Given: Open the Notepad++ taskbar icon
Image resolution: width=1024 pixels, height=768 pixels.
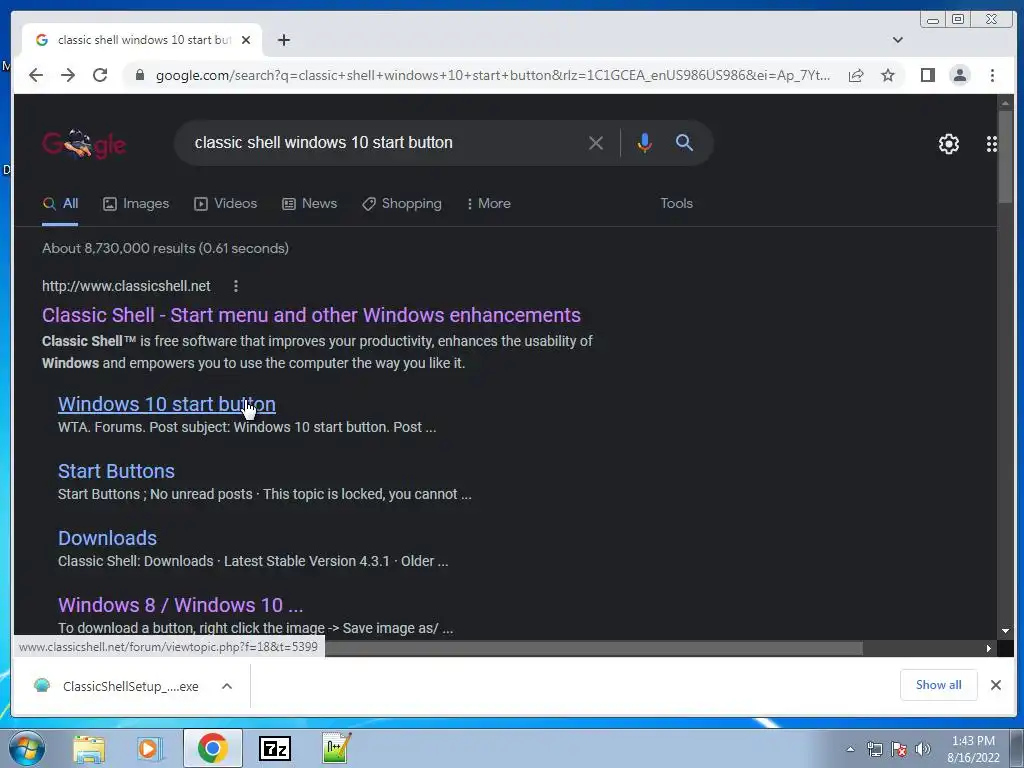Looking at the screenshot, I should click(336, 749).
